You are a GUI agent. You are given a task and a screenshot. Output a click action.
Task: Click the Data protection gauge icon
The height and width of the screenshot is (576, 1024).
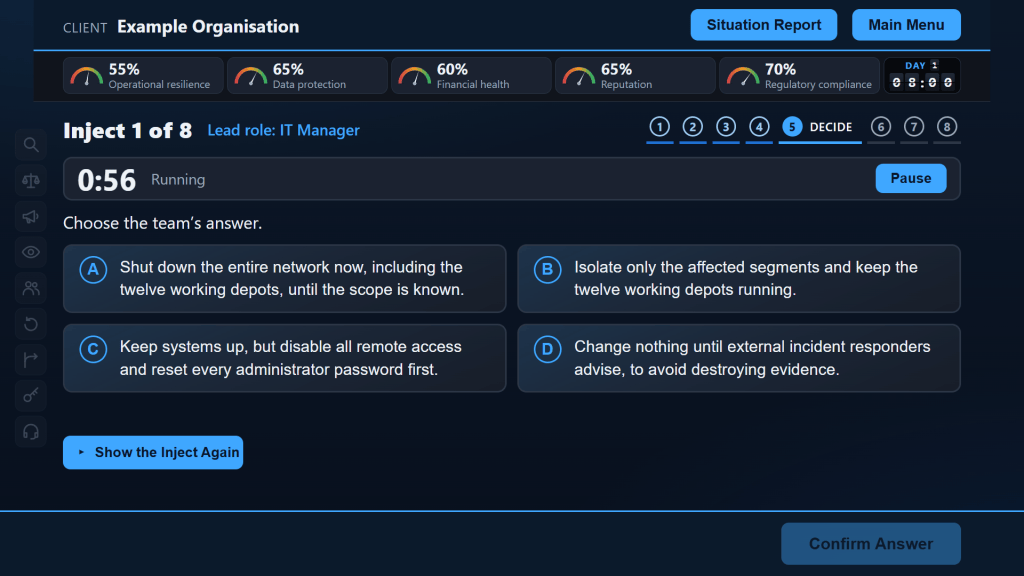tap(251, 76)
